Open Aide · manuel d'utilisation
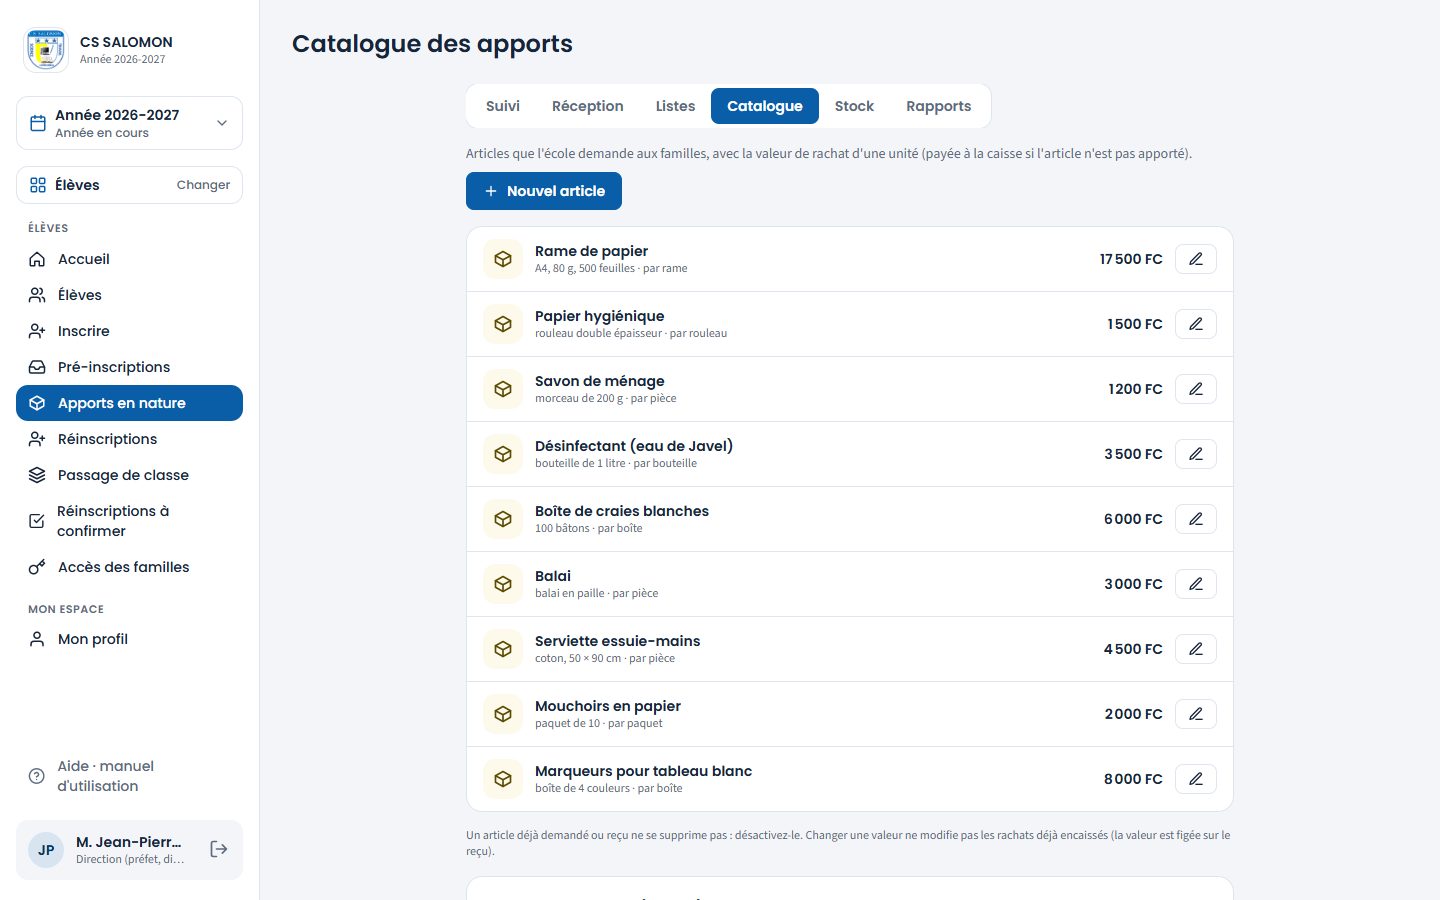The image size is (1440, 900). [129, 776]
